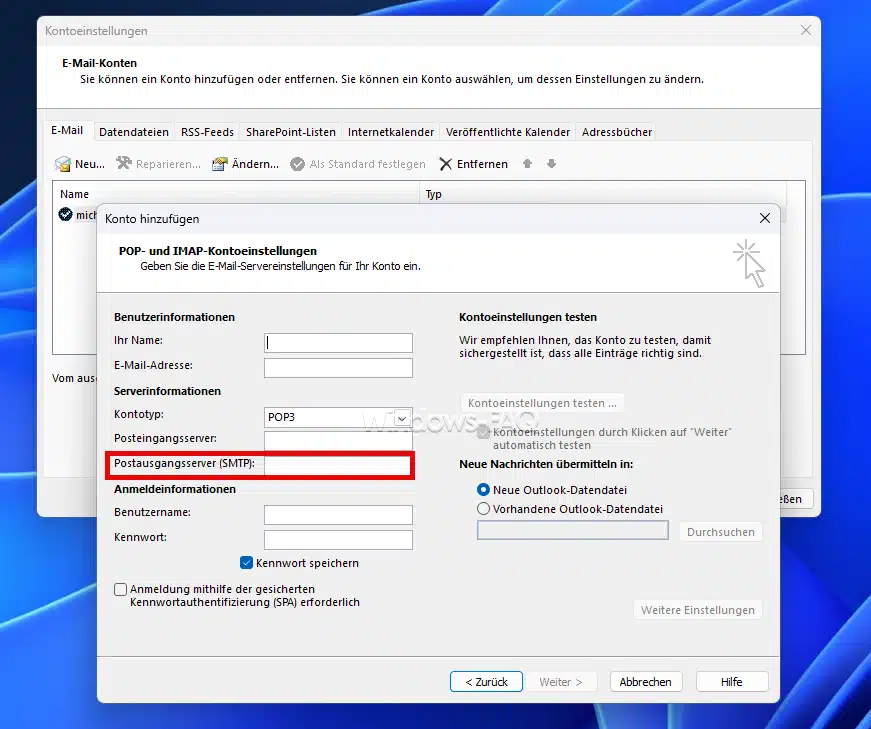Close the Konto hinzufügen dialog
Screen dimensions: 871x729
coord(765,218)
